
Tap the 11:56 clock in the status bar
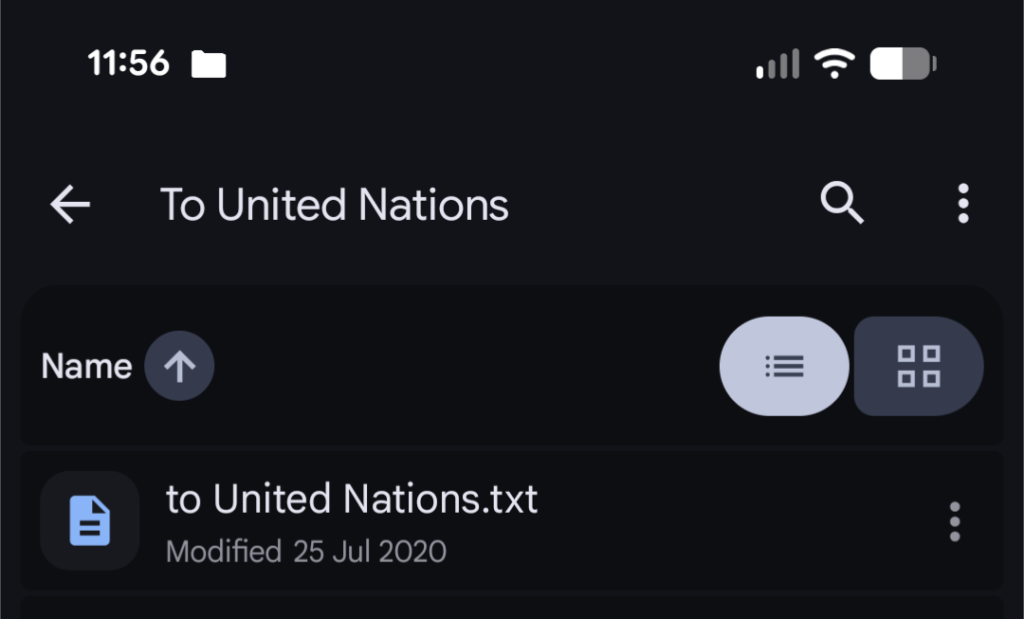[128, 64]
